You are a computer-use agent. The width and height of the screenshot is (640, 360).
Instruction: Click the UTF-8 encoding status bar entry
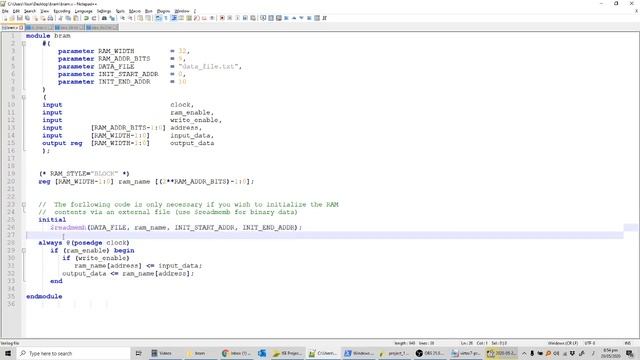(x=590, y=343)
